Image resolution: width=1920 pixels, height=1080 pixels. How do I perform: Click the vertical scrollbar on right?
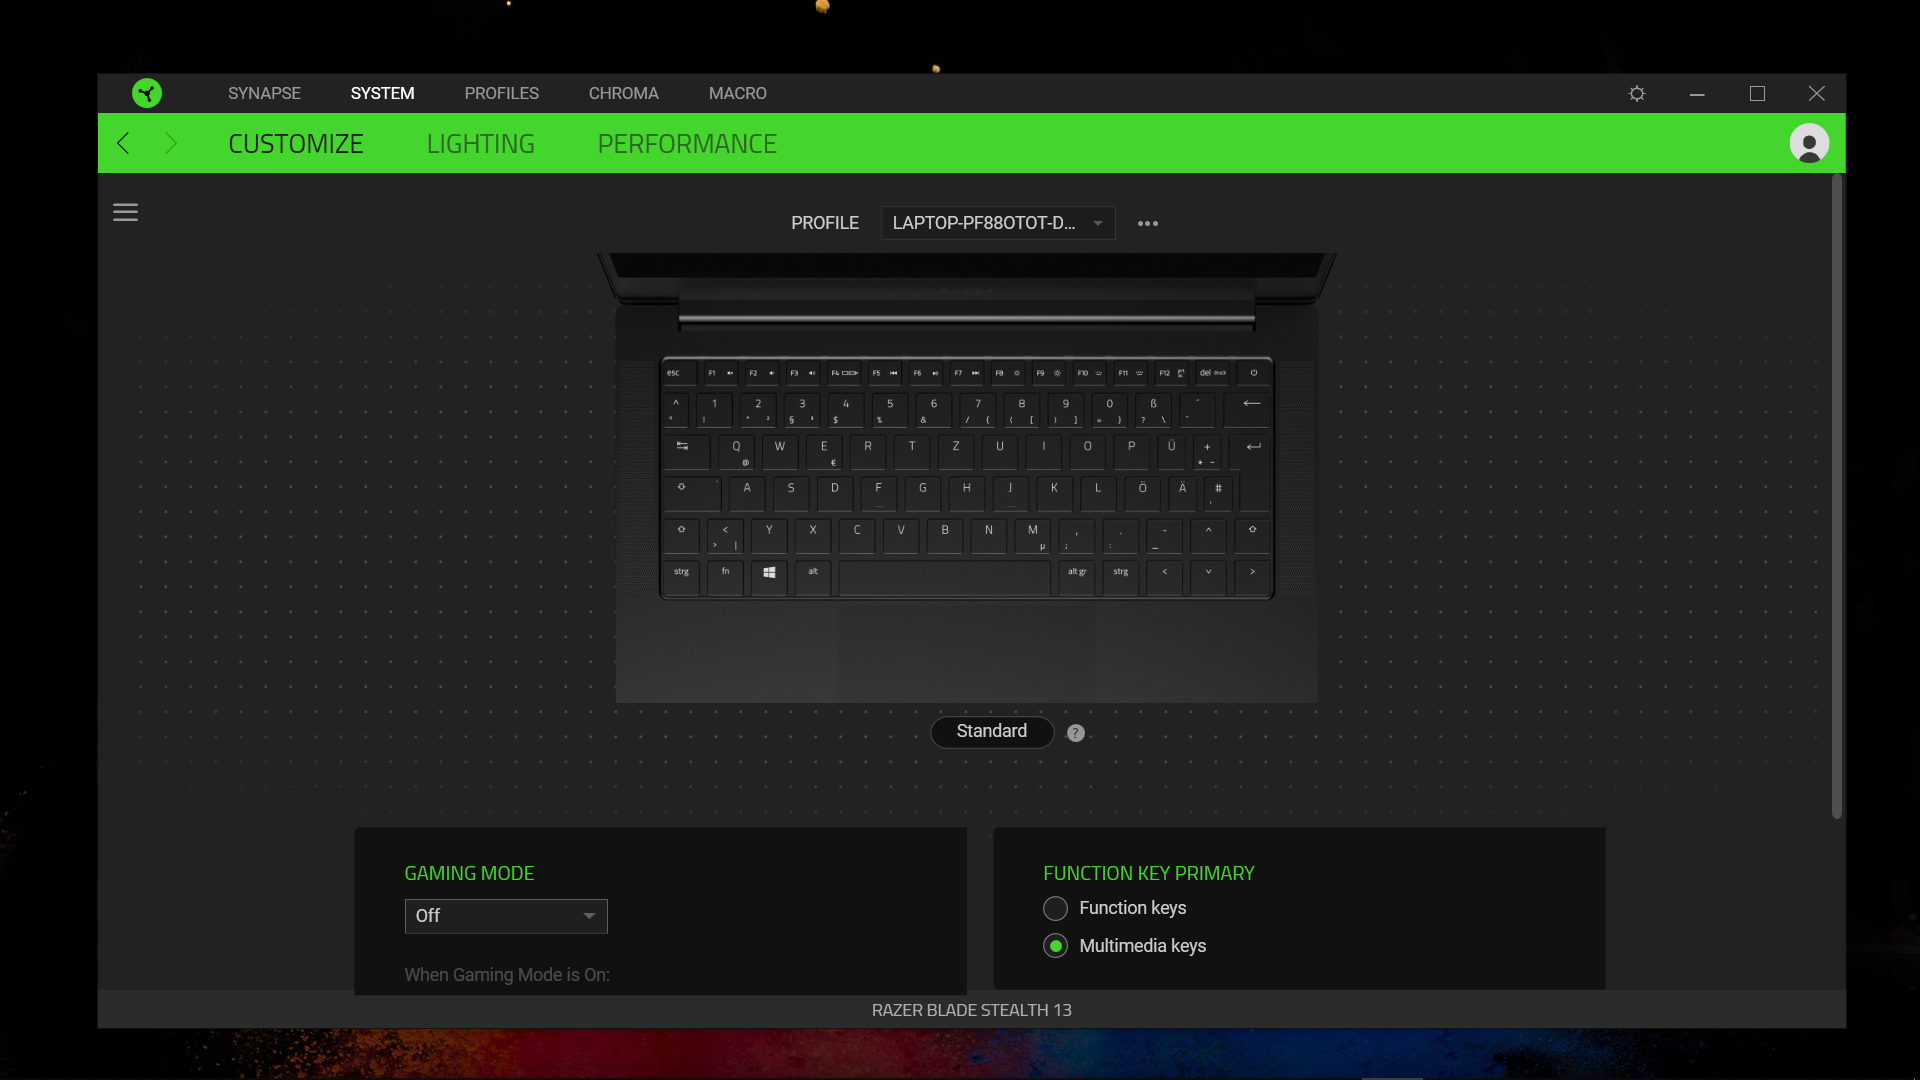pyautogui.click(x=1836, y=497)
